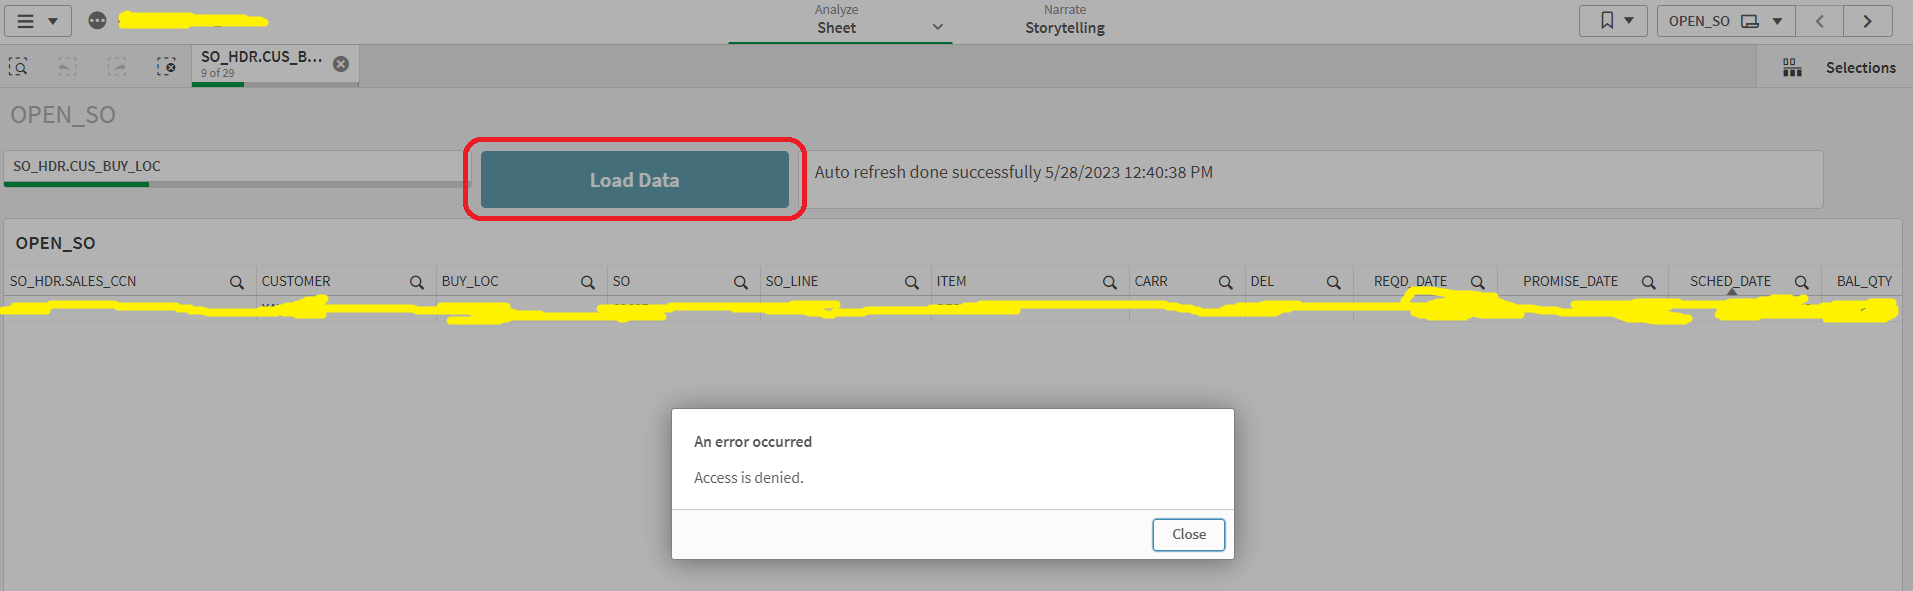Search within the REQD_DATE column
Viewport: 1913px width, 591px height.
(x=1477, y=283)
